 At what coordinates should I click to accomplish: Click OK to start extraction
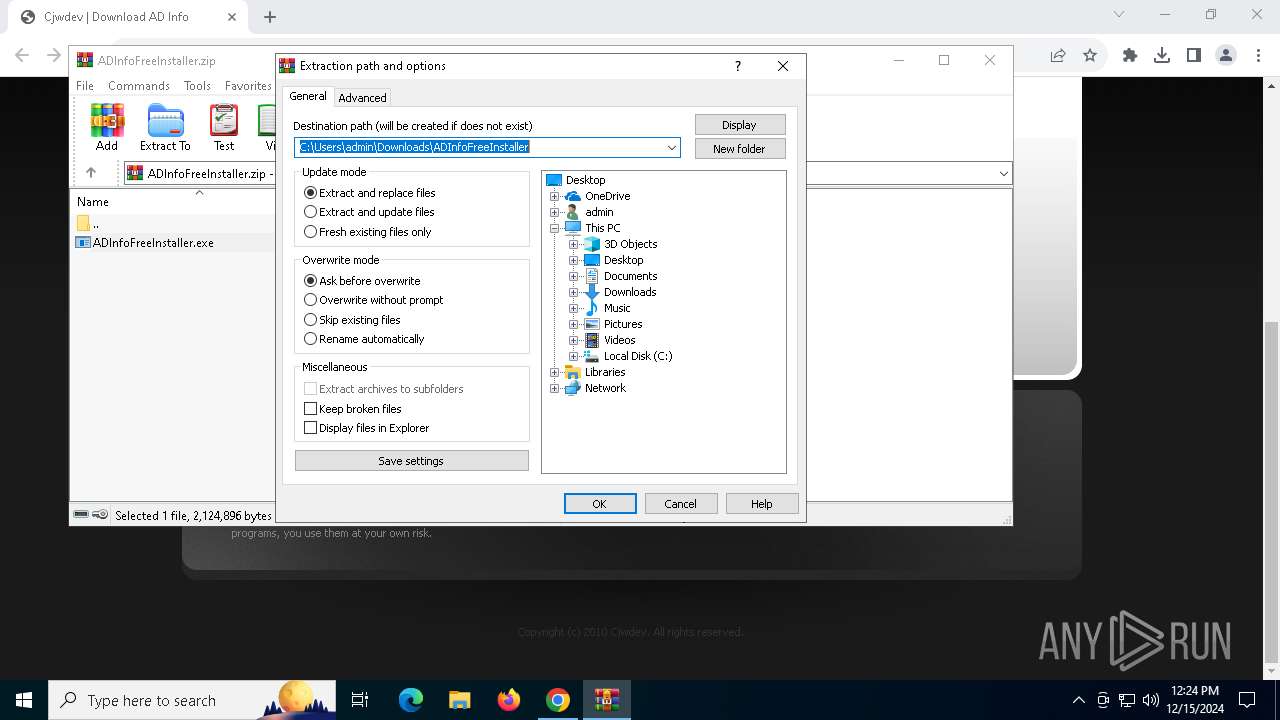pyautogui.click(x=600, y=504)
